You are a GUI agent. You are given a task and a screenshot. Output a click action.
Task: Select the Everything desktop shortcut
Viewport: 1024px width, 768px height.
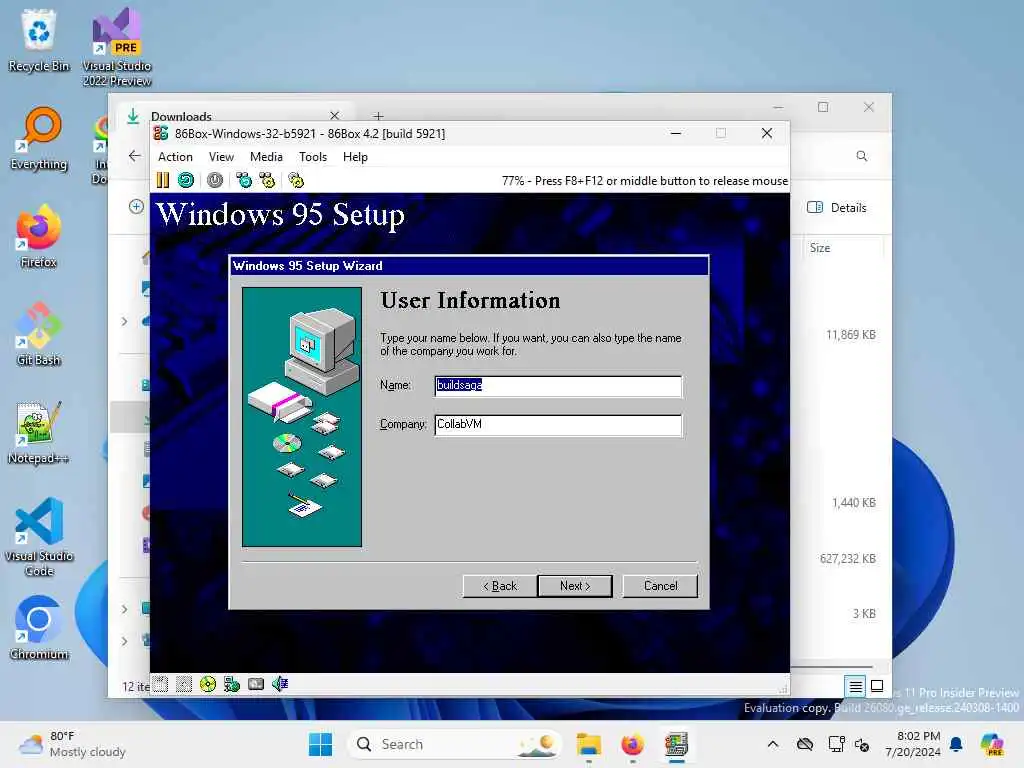(39, 138)
